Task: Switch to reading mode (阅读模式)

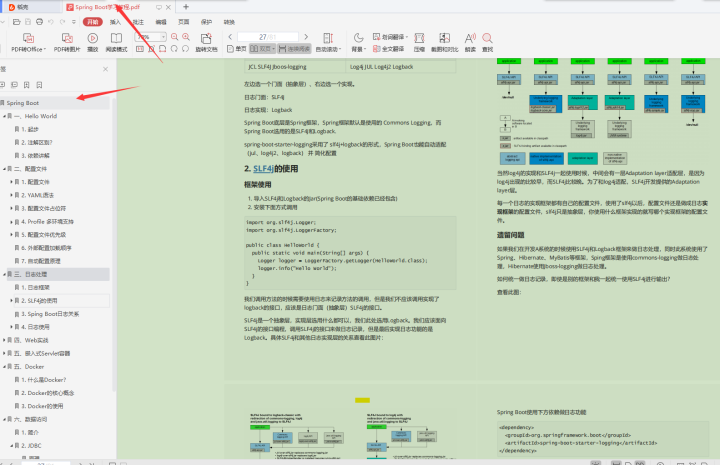Action: pos(116,42)
